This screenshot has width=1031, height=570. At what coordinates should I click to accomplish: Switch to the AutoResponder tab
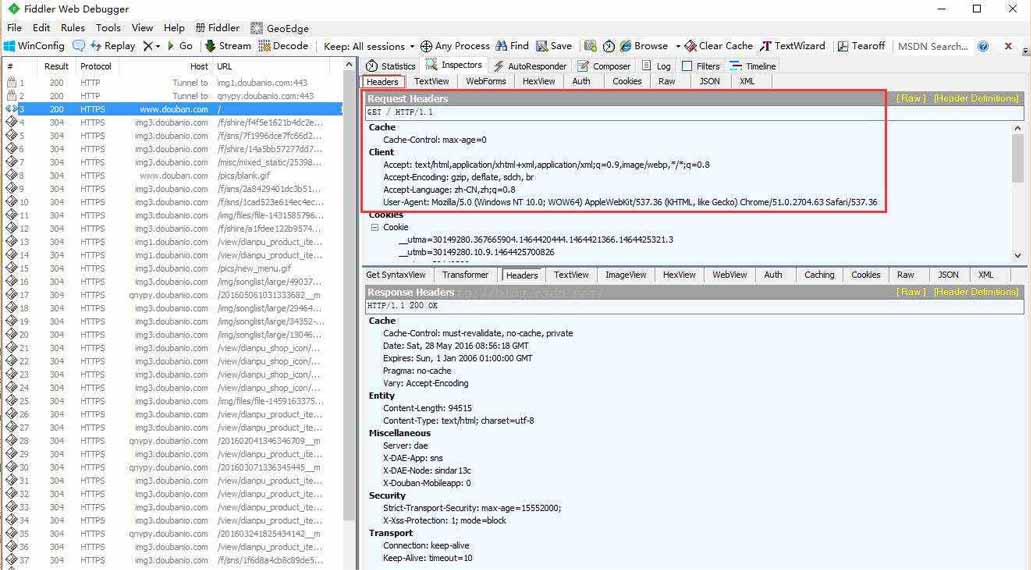(x=530, y=66)
